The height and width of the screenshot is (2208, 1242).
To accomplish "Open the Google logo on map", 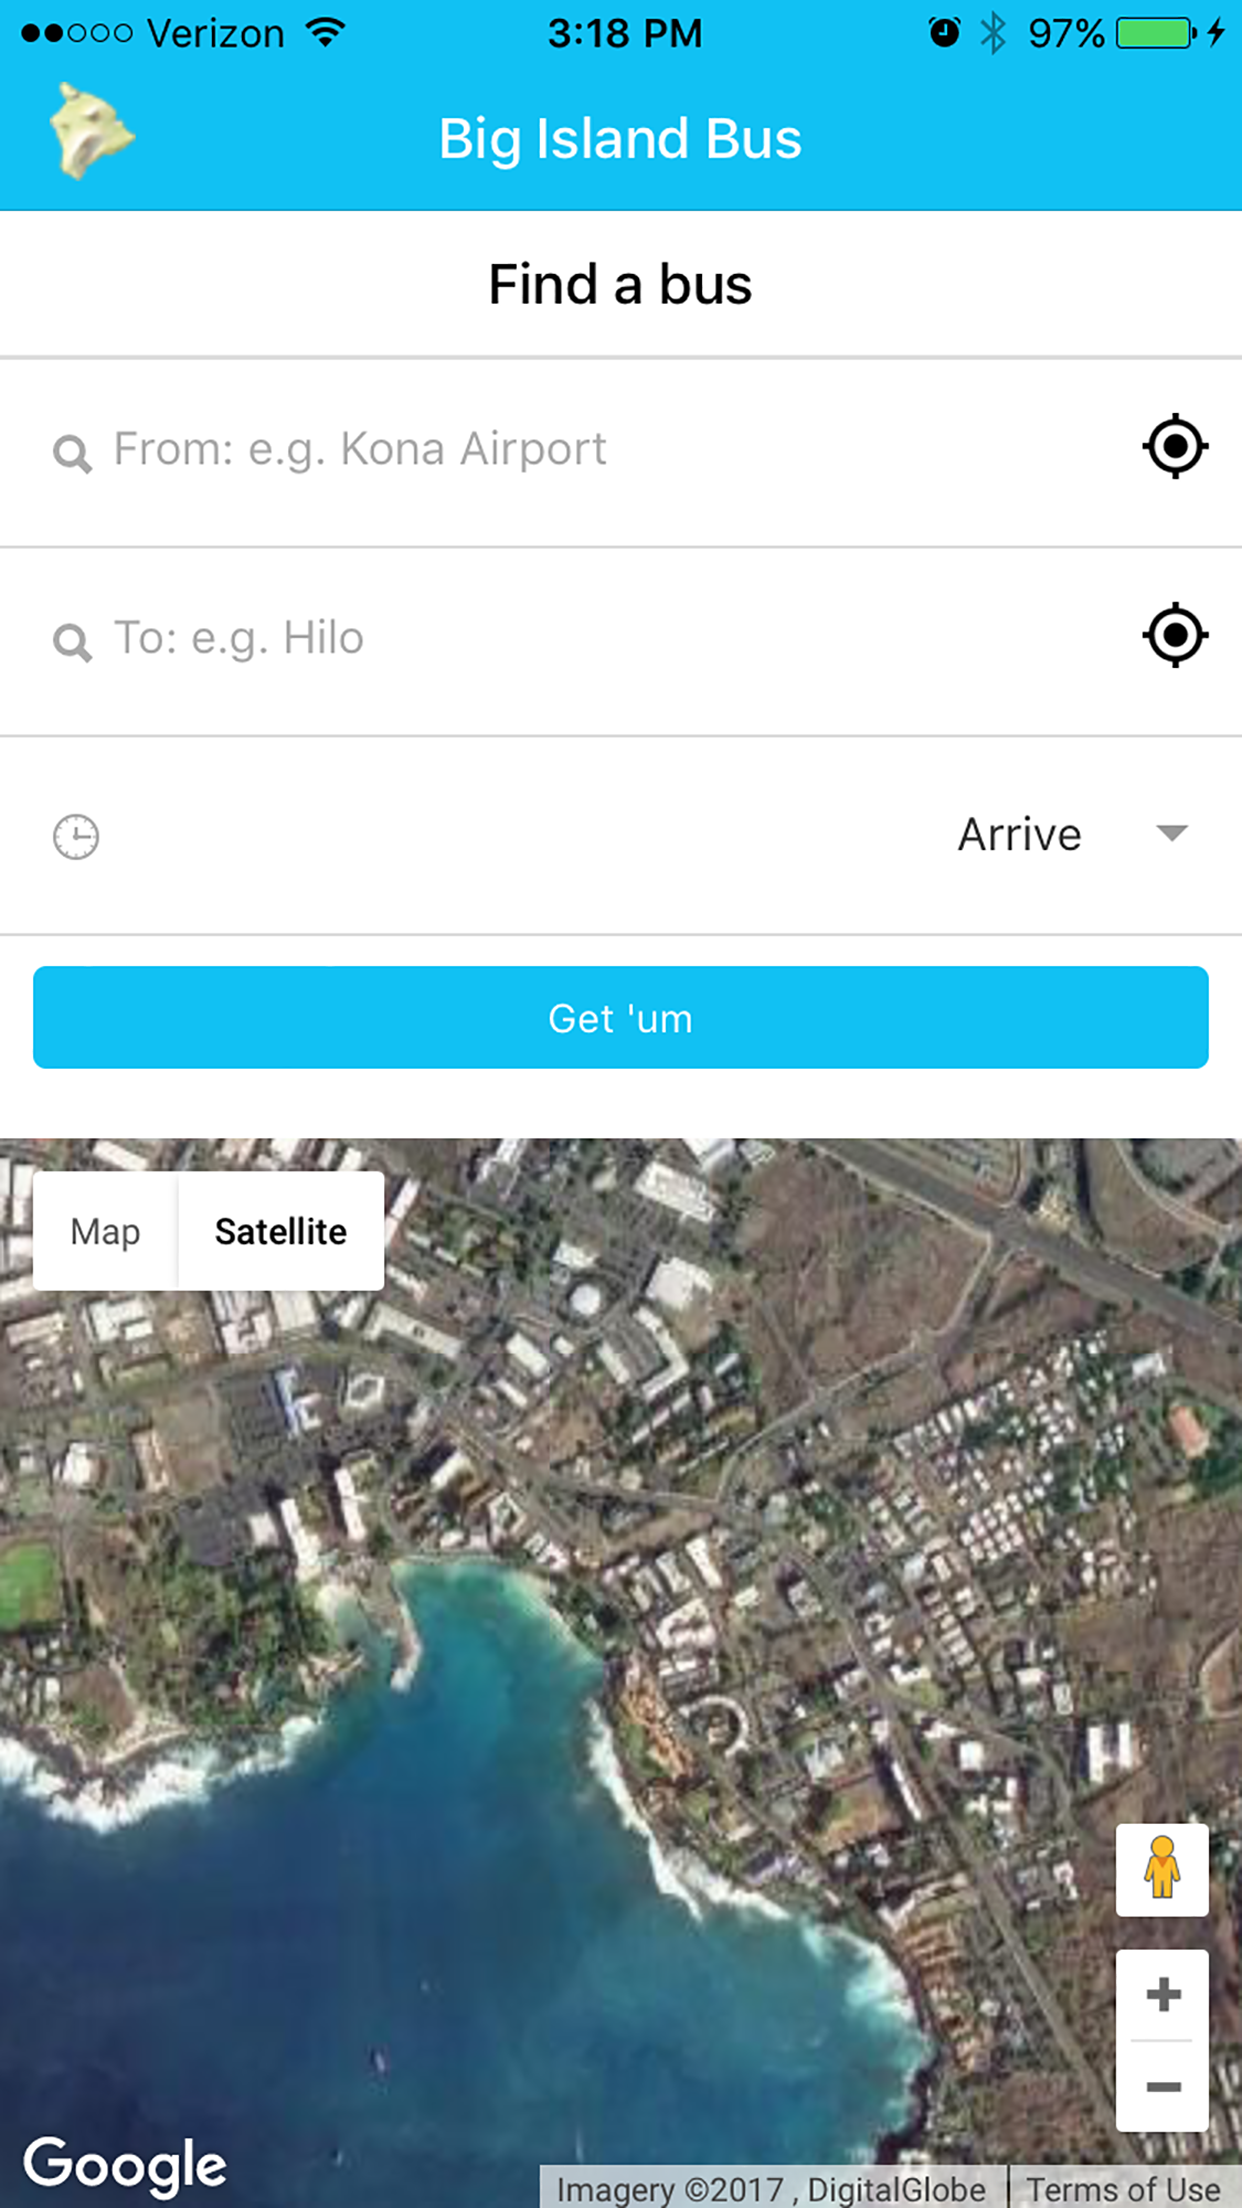I will click(x=126, y=2166).
